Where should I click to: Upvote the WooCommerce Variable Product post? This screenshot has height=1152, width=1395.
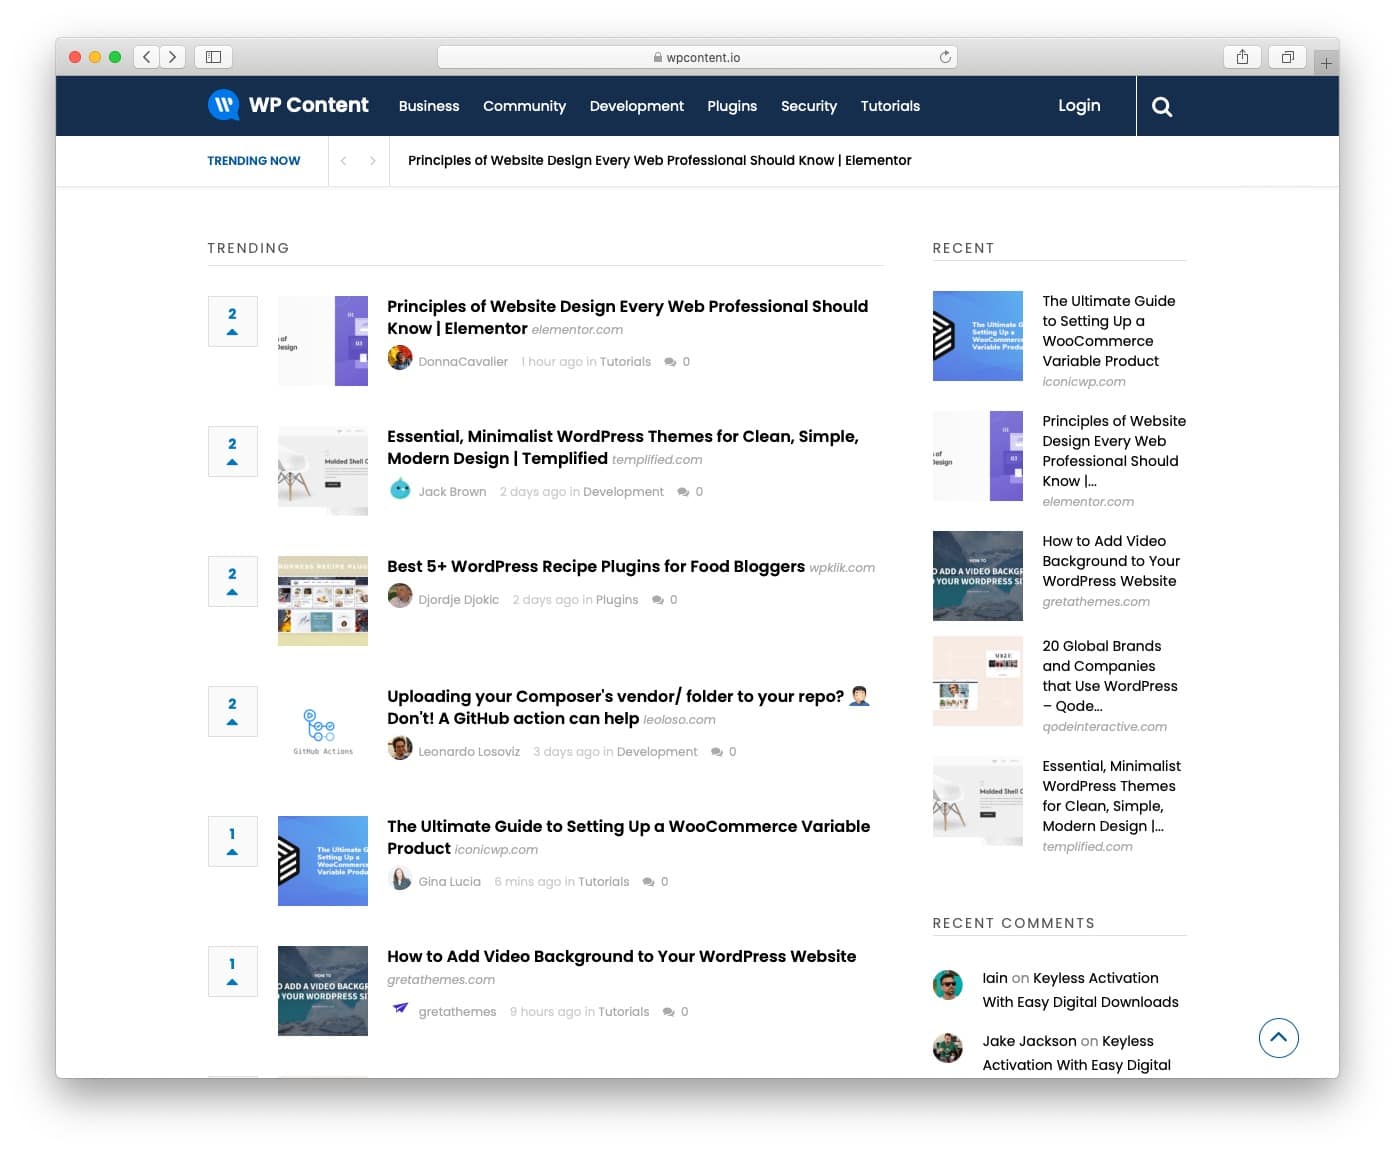tap(232, 841)
